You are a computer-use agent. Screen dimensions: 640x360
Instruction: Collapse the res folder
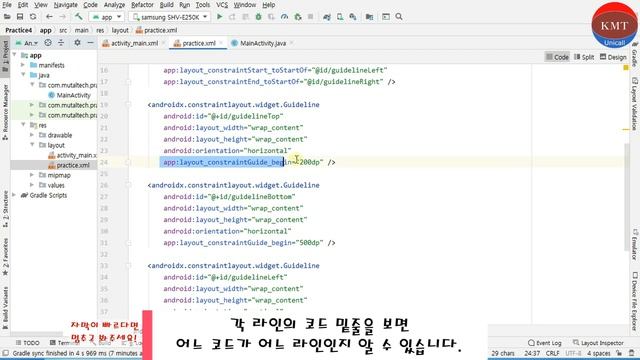(x=23, y=125)
